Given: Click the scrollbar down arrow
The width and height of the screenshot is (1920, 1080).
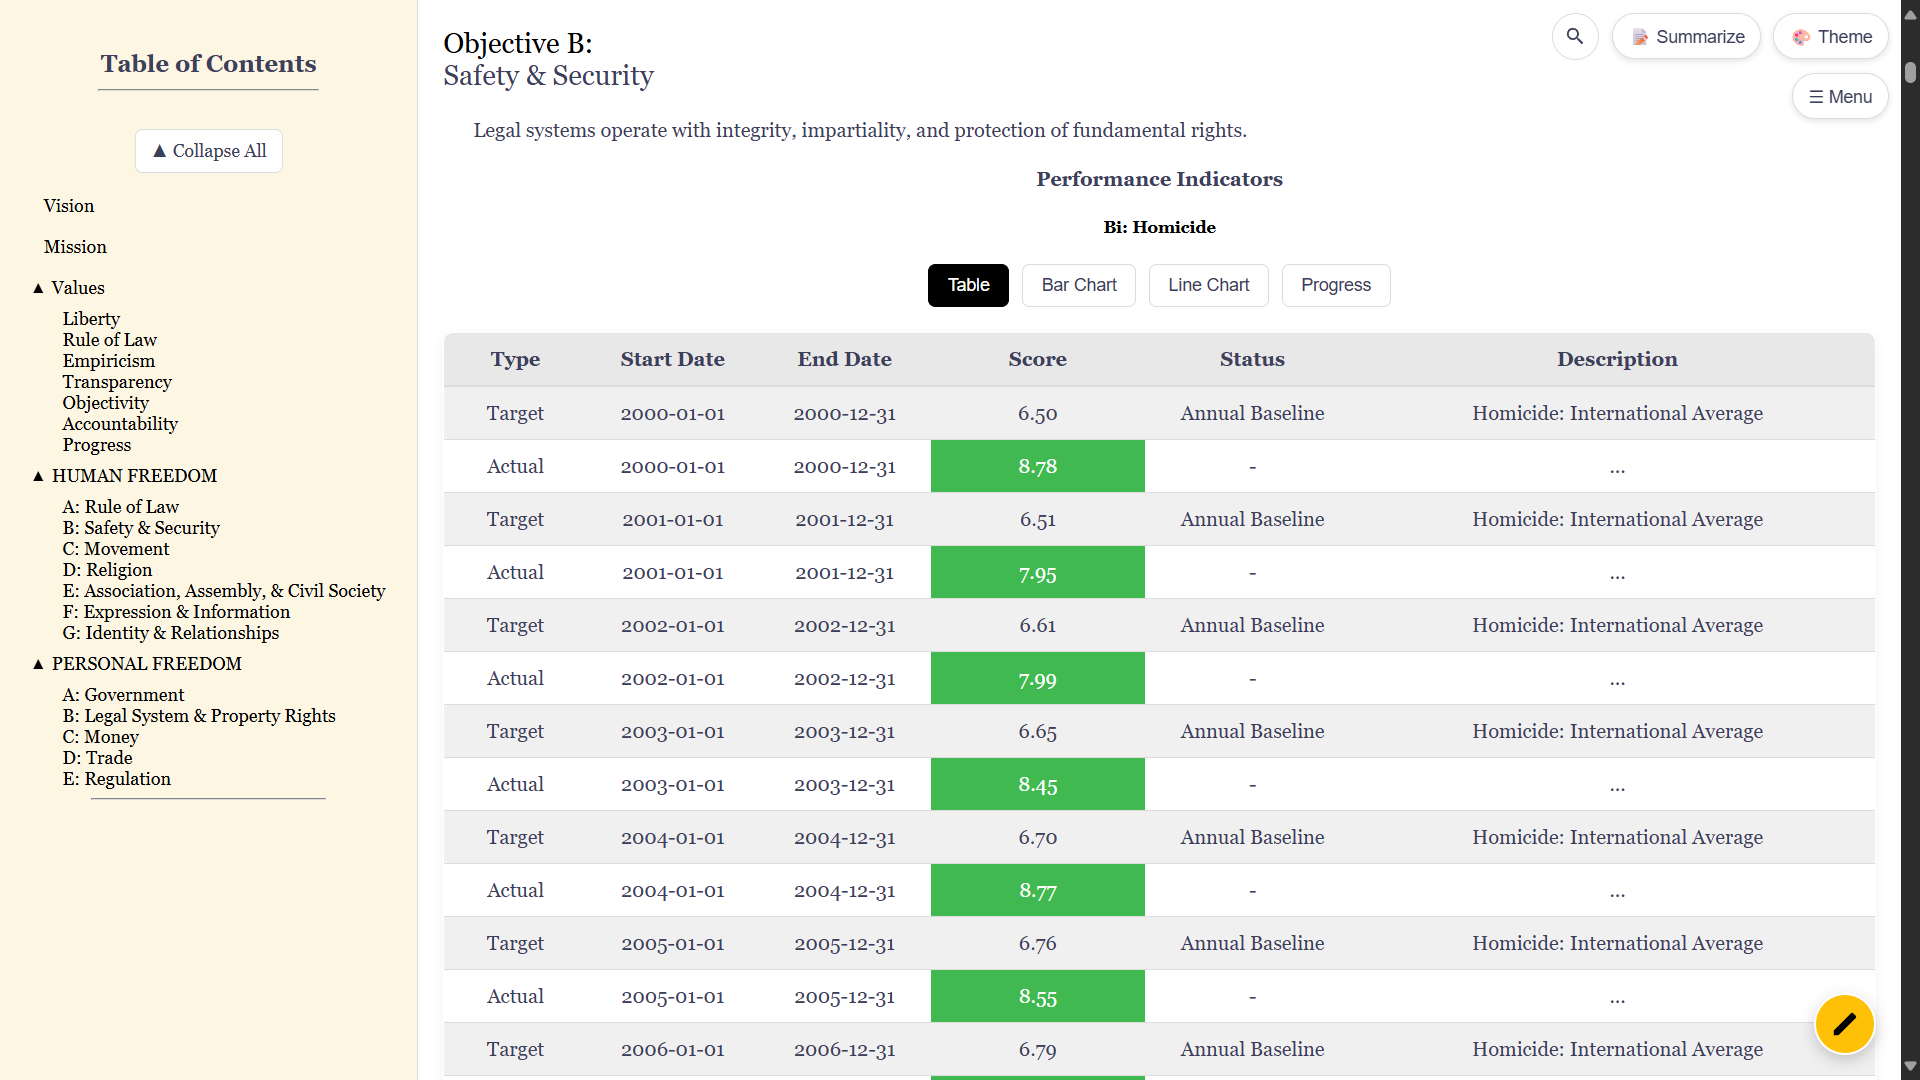Looking at the screenshot, I should click(1910, 1066).
